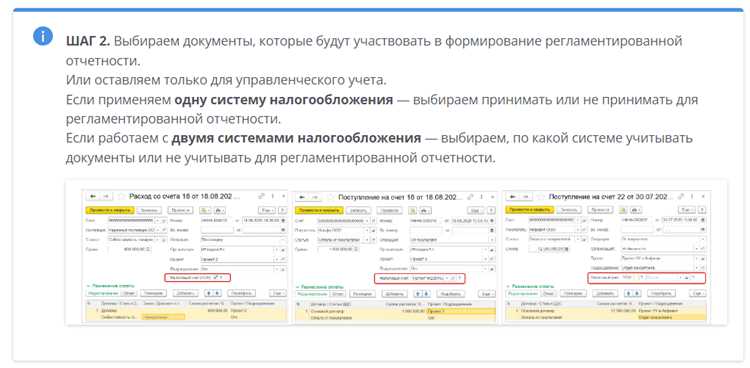
Task: Go back in Расход со счета 18 window
Action: (93, 196)
